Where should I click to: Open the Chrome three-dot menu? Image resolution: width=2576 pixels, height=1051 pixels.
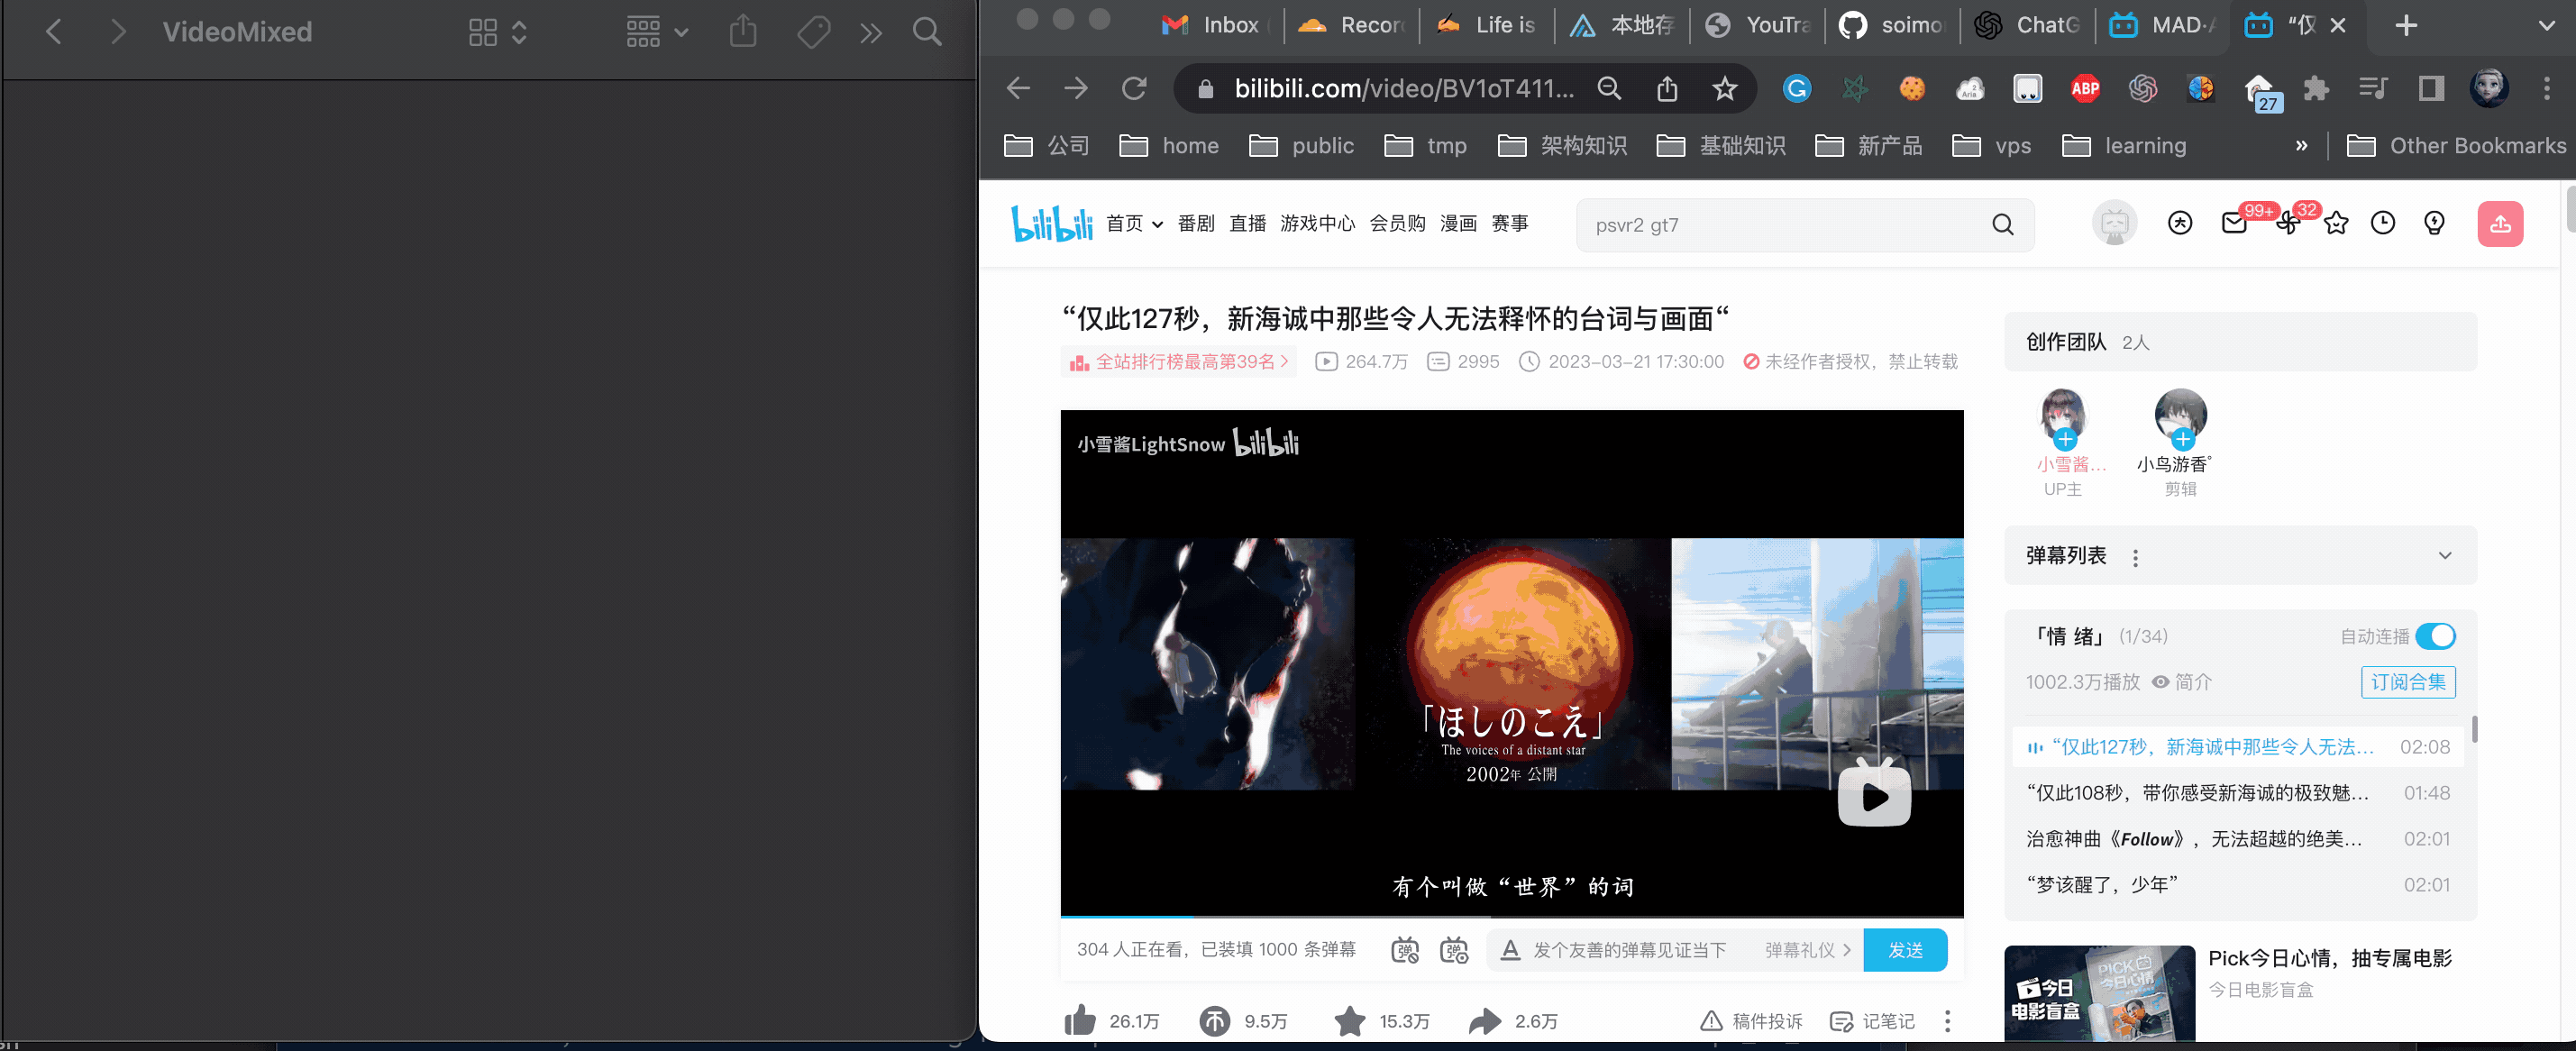pos(2546,89)
